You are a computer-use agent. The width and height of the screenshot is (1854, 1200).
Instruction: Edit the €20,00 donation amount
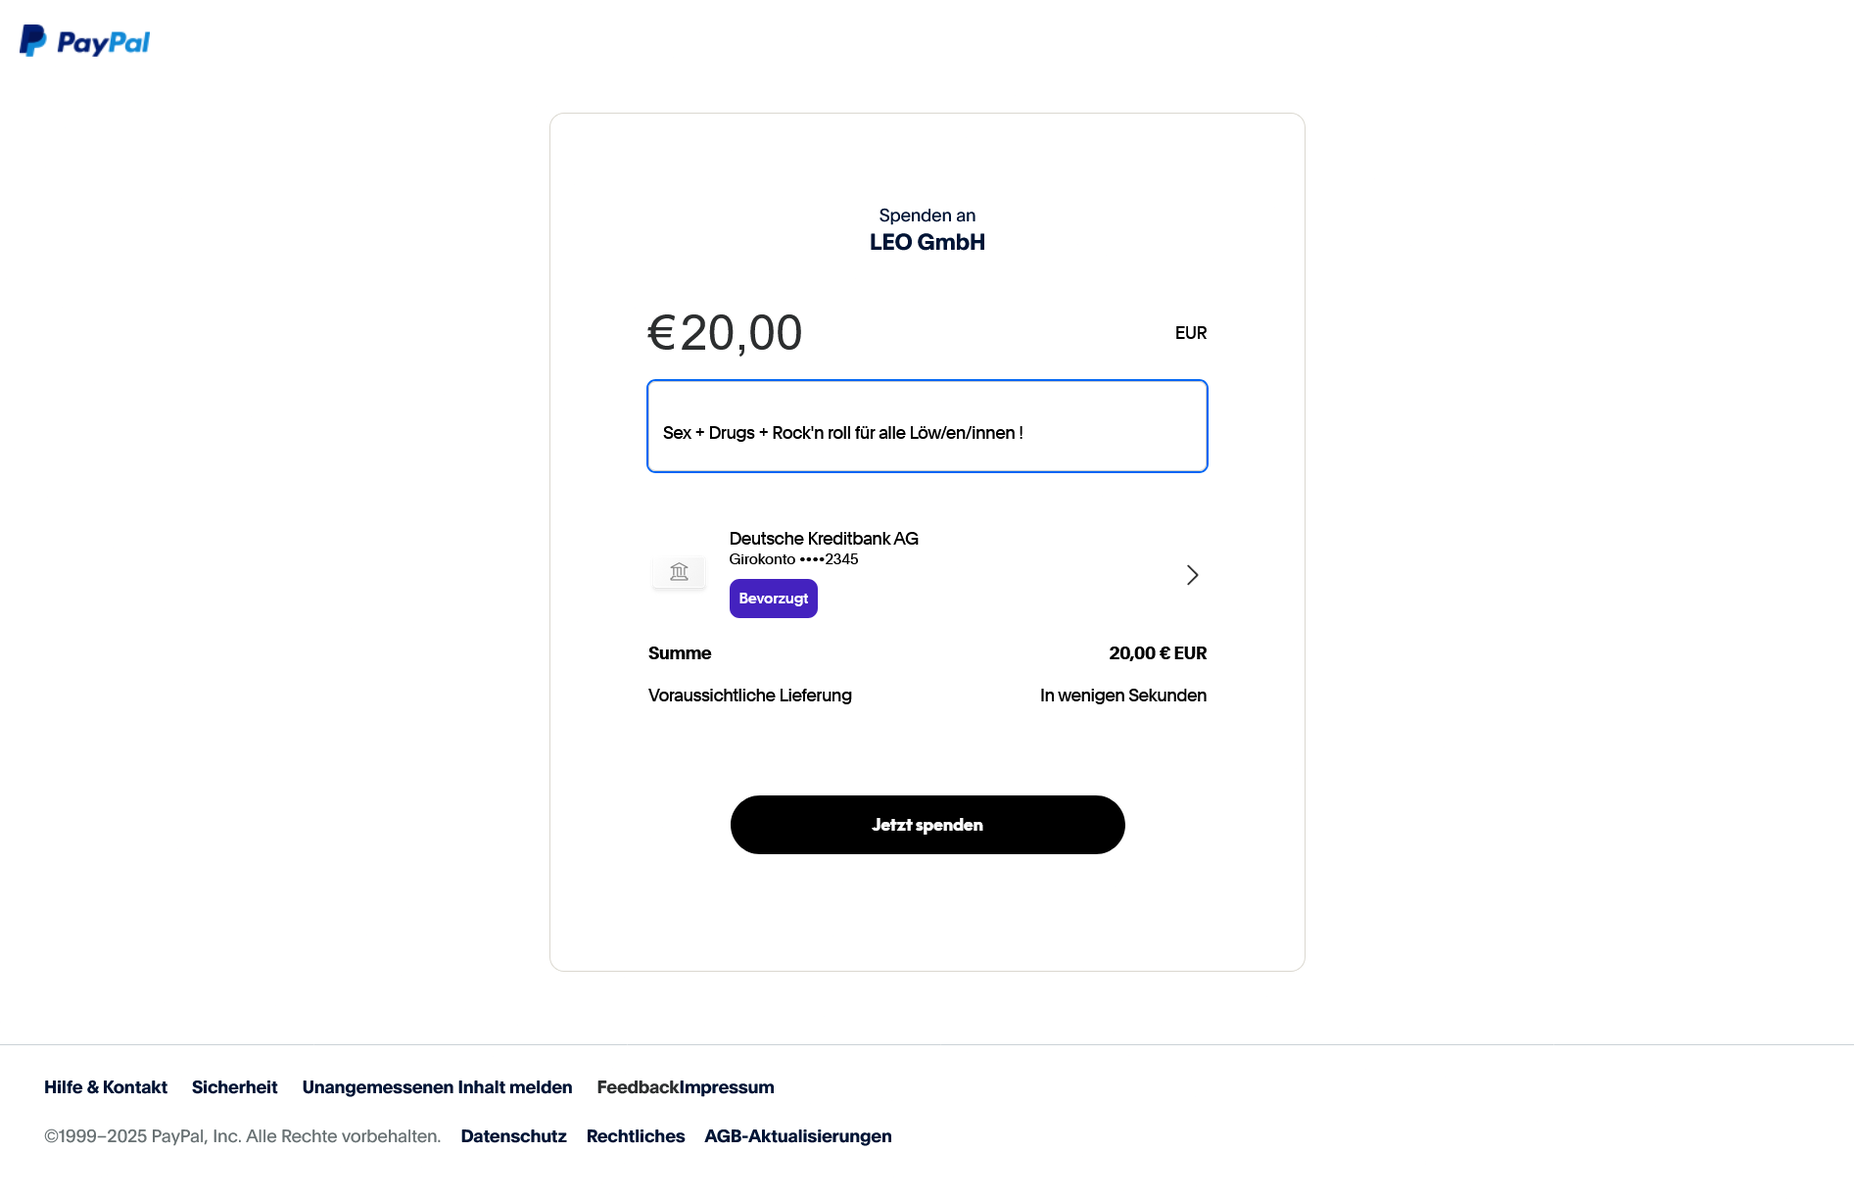tap(725, 333)
